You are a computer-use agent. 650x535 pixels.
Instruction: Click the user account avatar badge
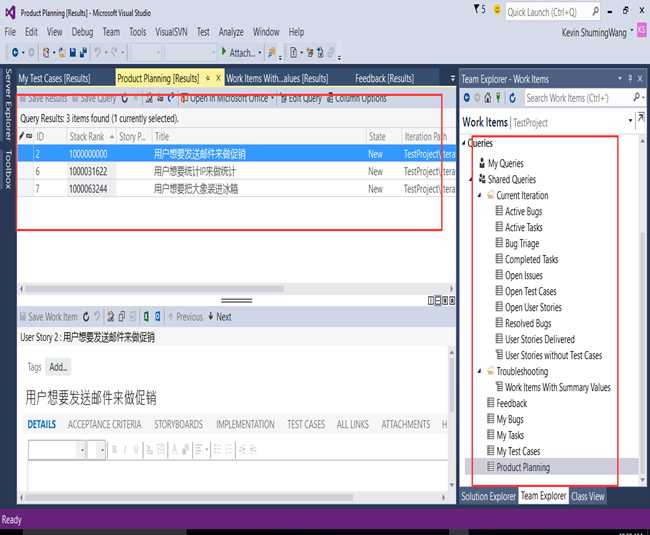[642, 30]
